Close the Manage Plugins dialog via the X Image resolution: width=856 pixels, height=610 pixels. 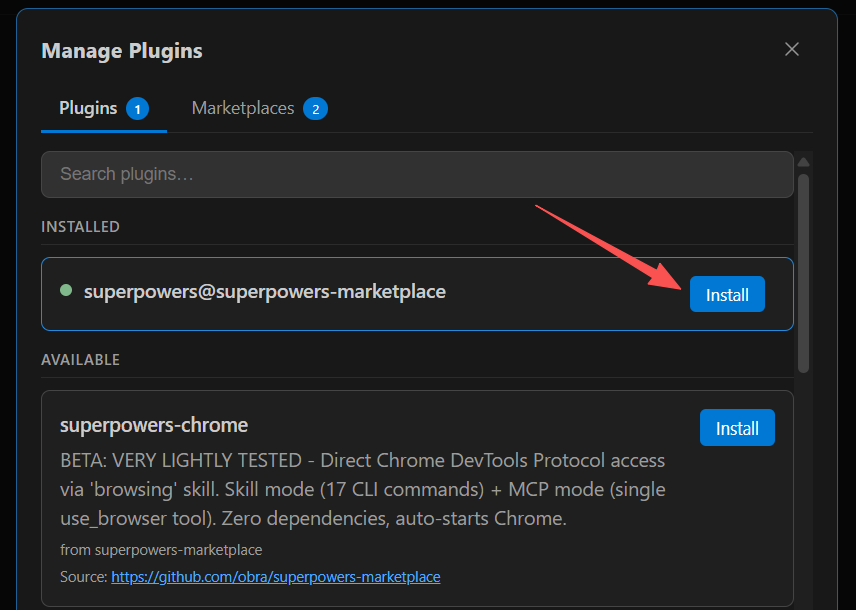click(x=791, y=48)
